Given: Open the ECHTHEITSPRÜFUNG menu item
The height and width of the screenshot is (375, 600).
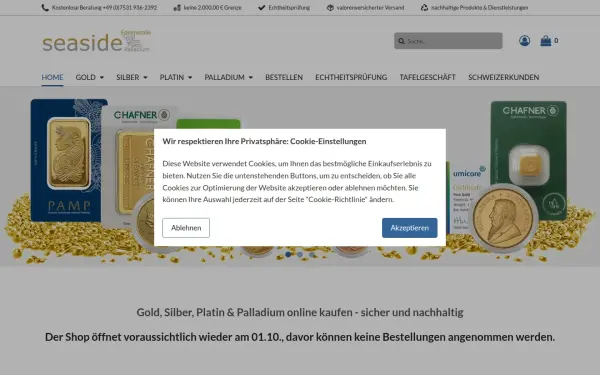Looking at the screenshot, I should [351, 77].
